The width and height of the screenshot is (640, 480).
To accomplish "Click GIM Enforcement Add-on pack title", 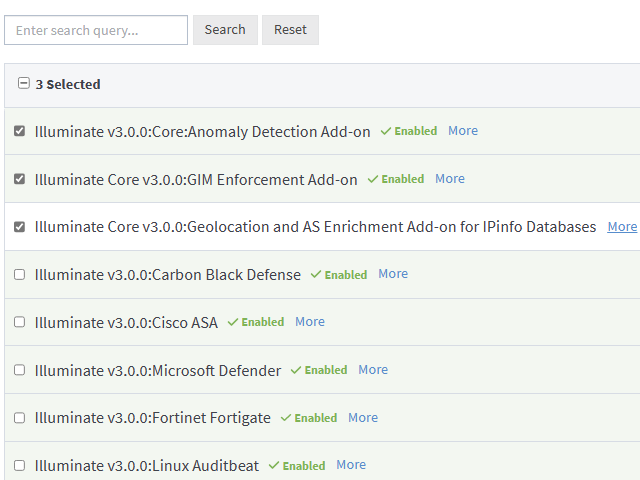I will coord(196,180).
